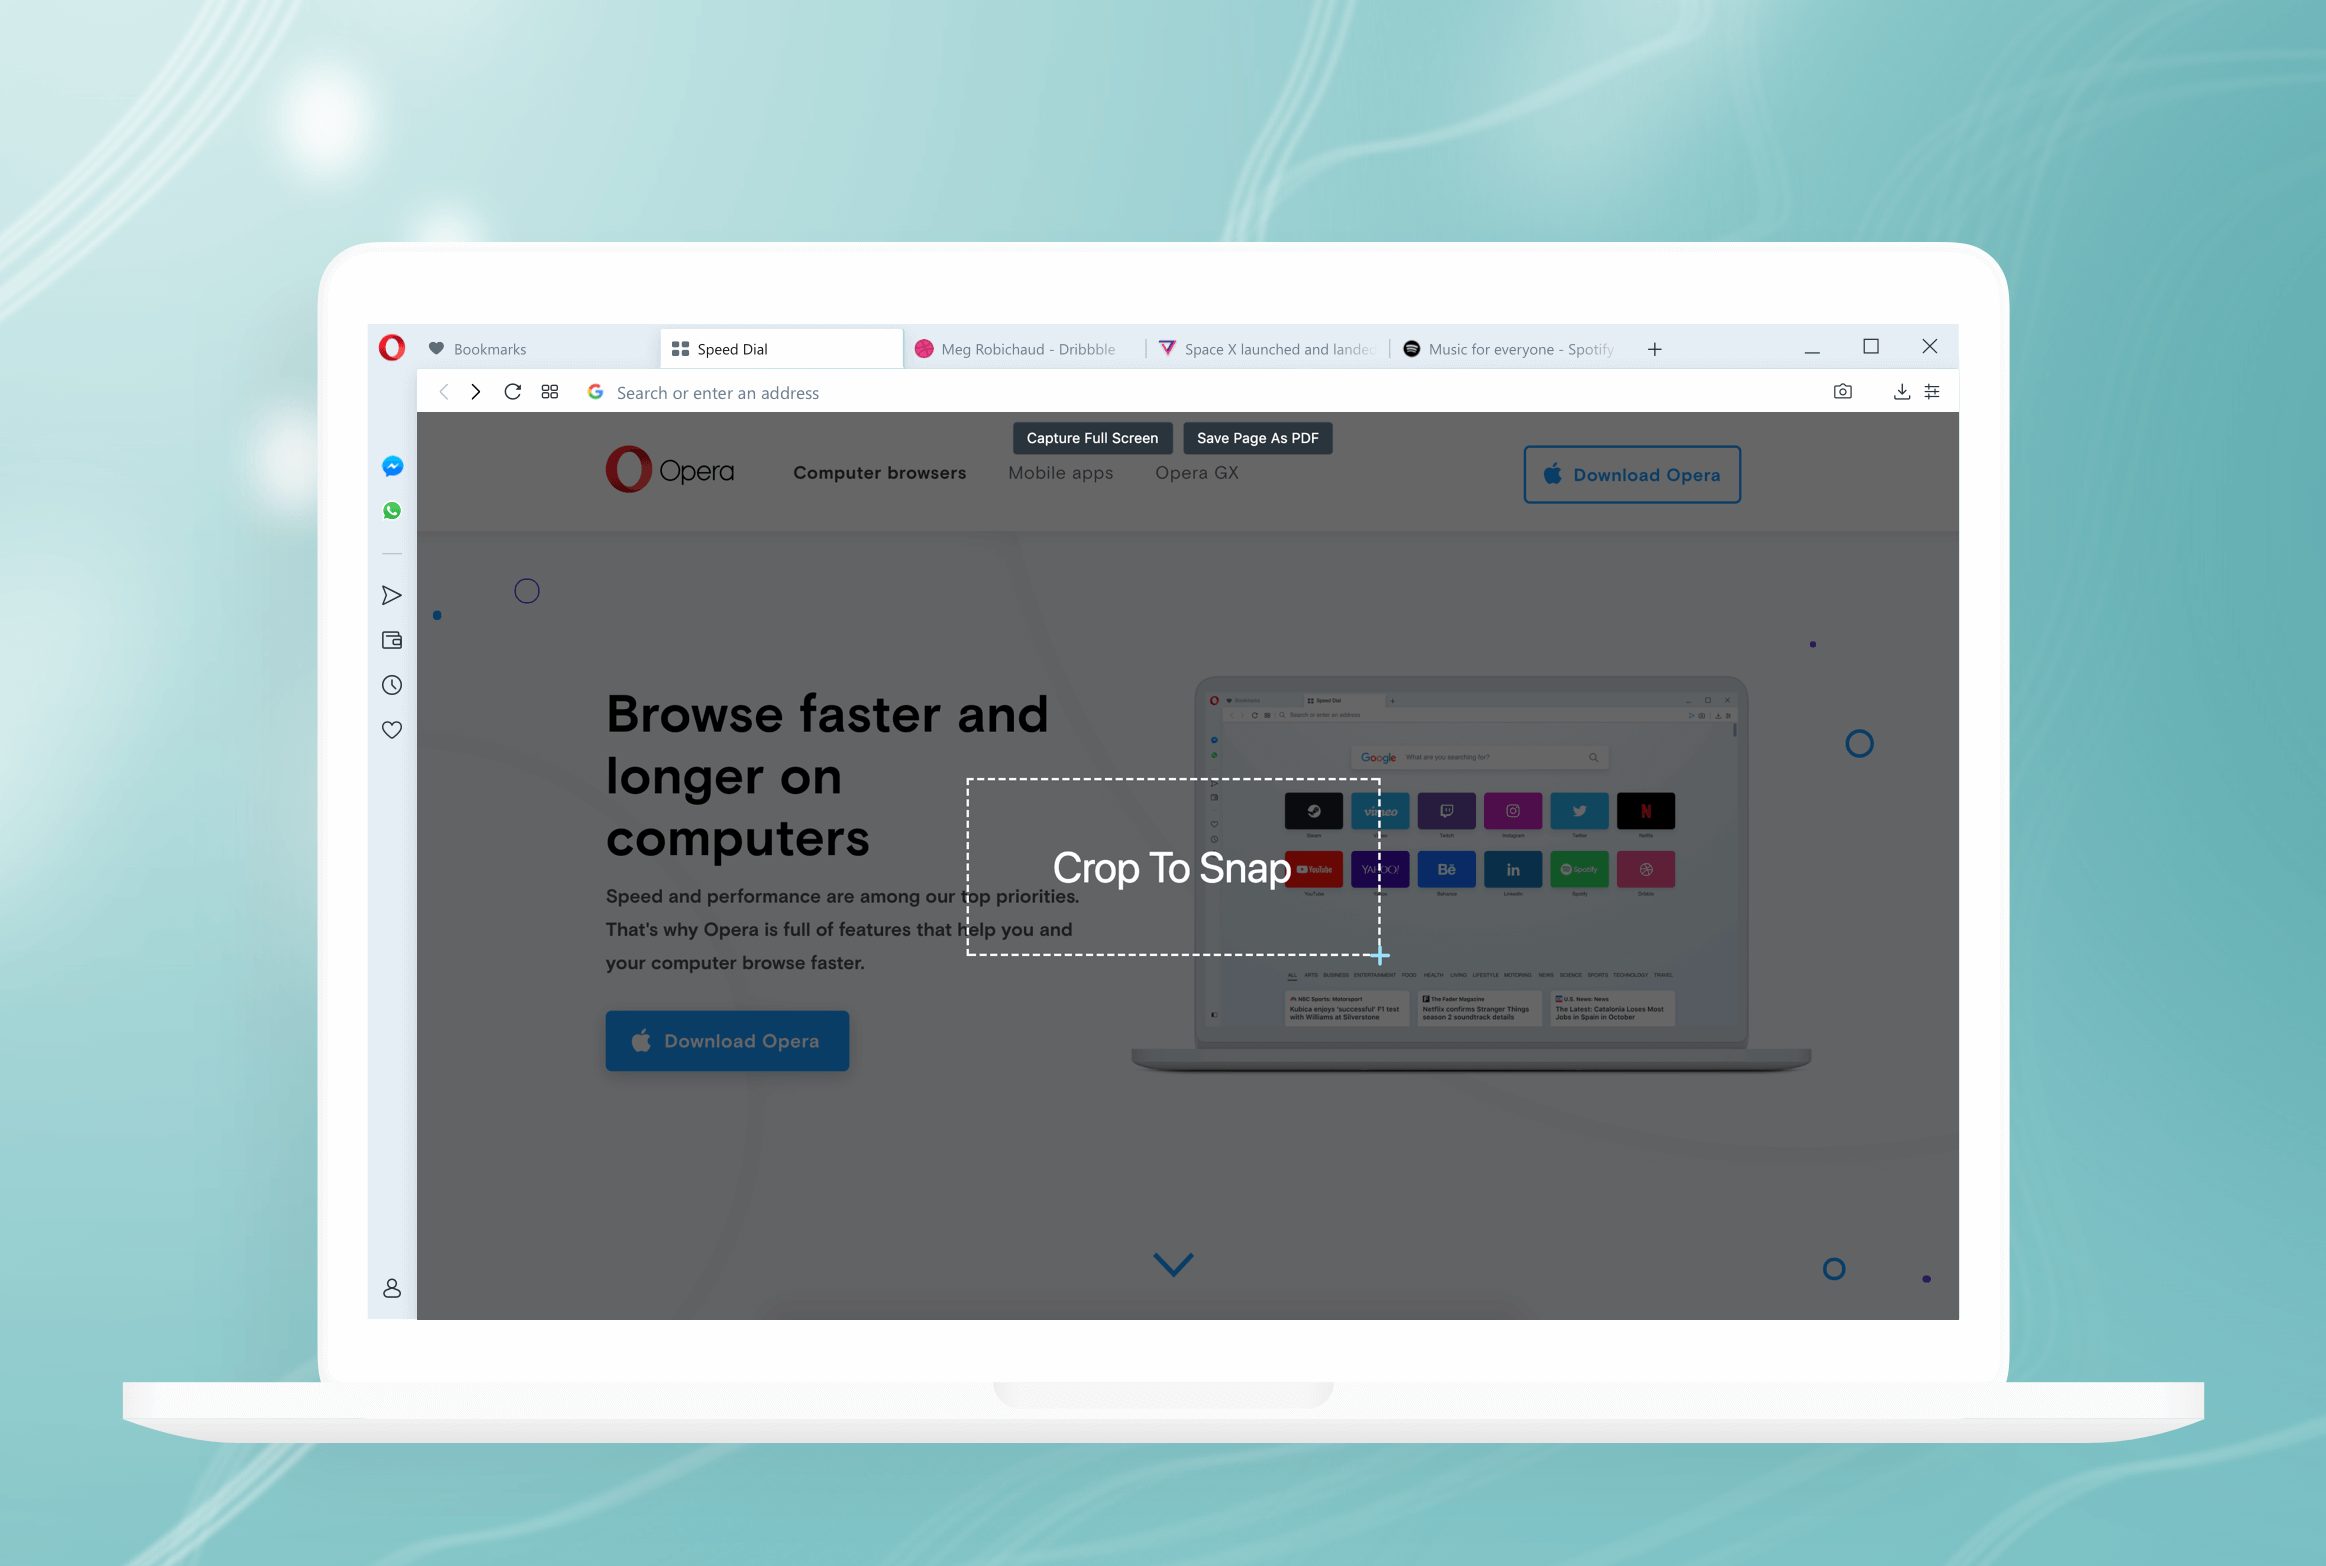Click the Capture Full Screen button
The height and width of the screenshot is (1566, 2326).
(1092, 438)
